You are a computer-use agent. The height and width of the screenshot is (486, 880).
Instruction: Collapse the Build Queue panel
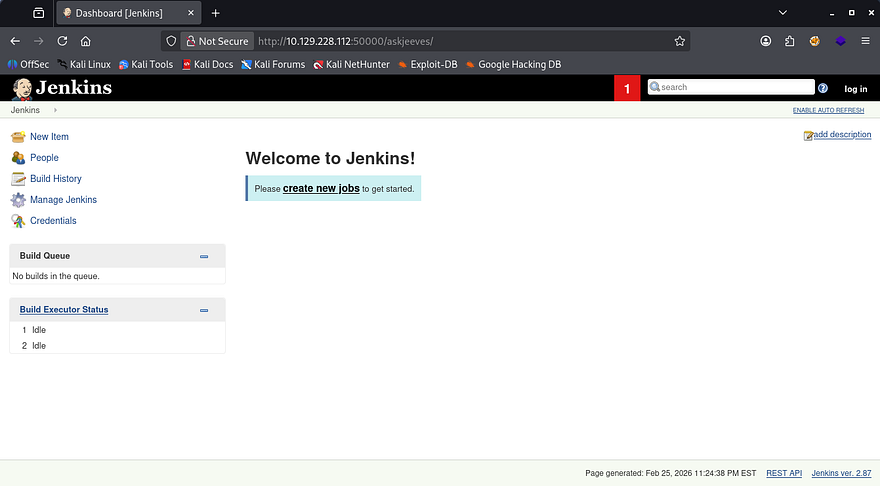click(204, 256)
